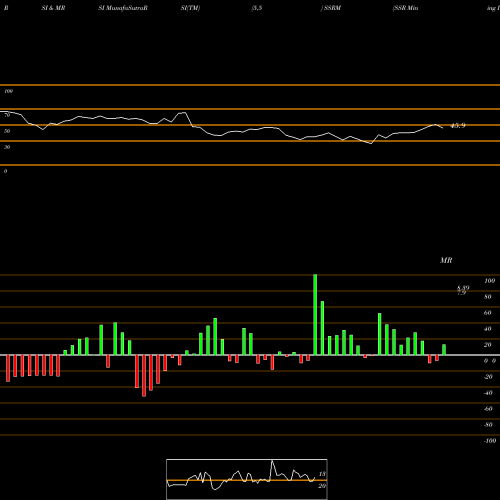Click the RSI panel 70 level label
The image size is (500, 500).
[x=7, y=115]
